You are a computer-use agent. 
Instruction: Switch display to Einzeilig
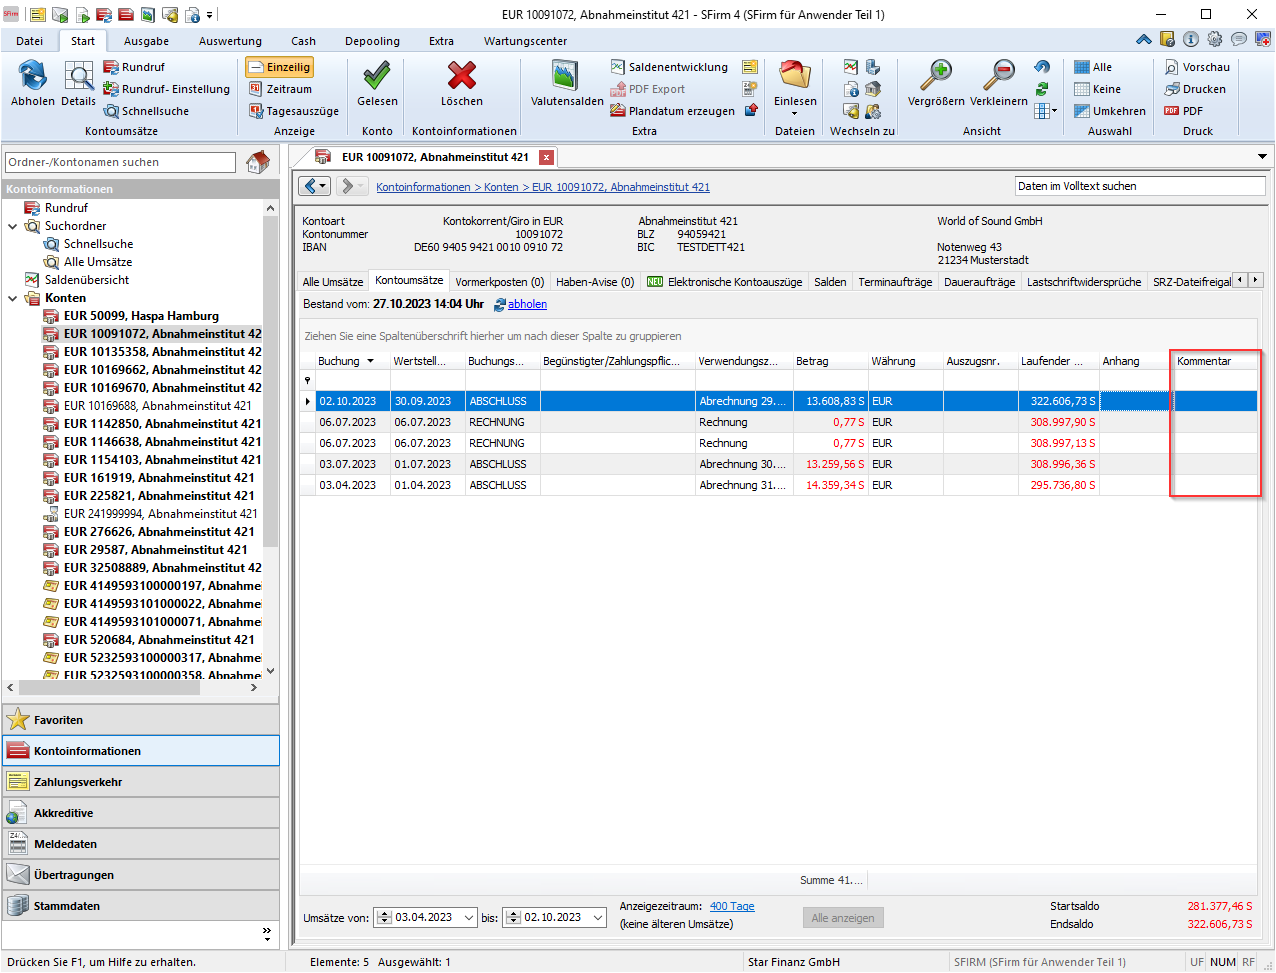(x=279, y=67)
